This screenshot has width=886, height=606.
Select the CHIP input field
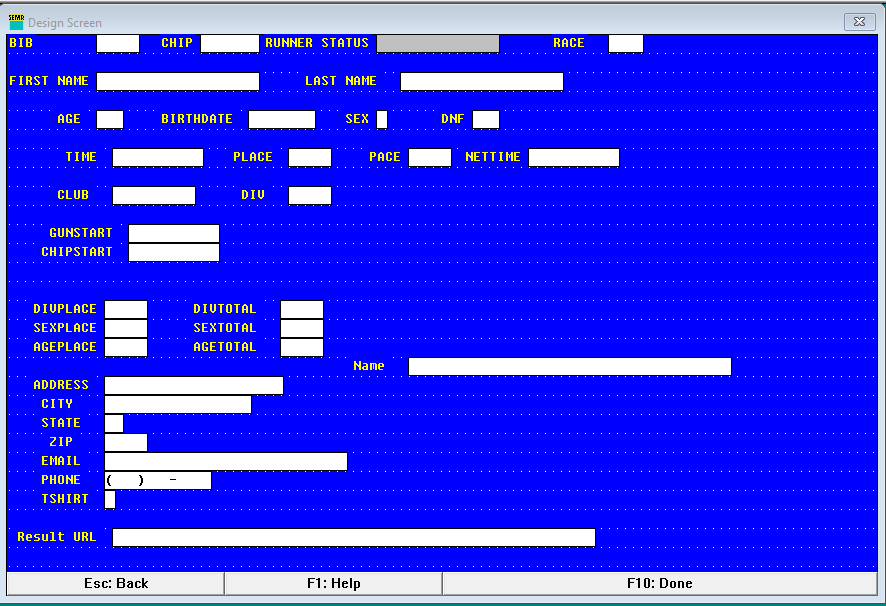pyautogui.click(x=230, y=44)
